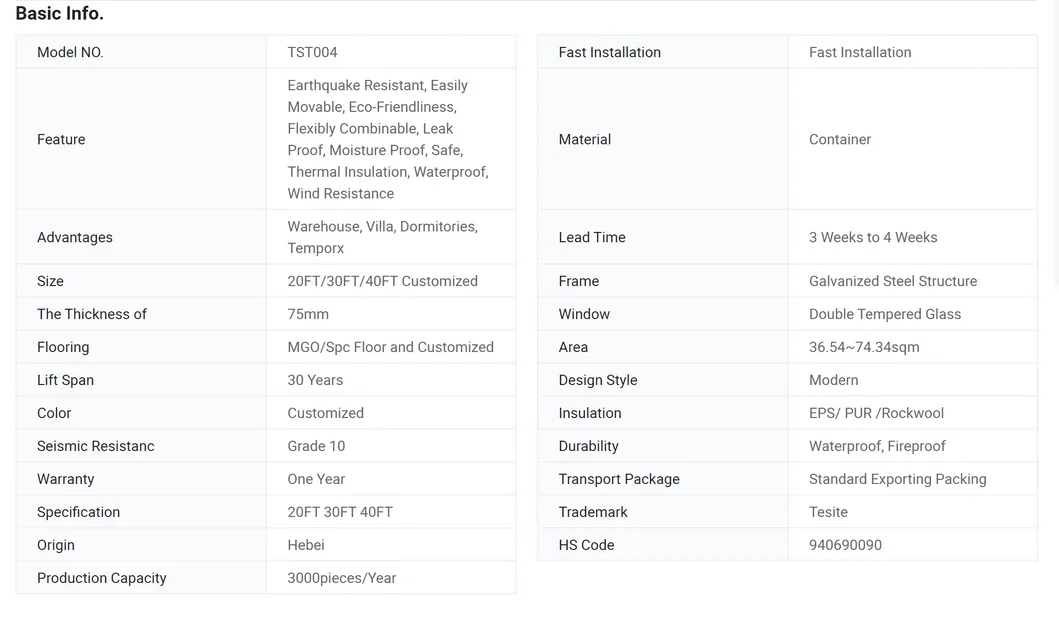
Task: Select the Hebei origin value
Action: pyautogui.click(x=306, y=545)
